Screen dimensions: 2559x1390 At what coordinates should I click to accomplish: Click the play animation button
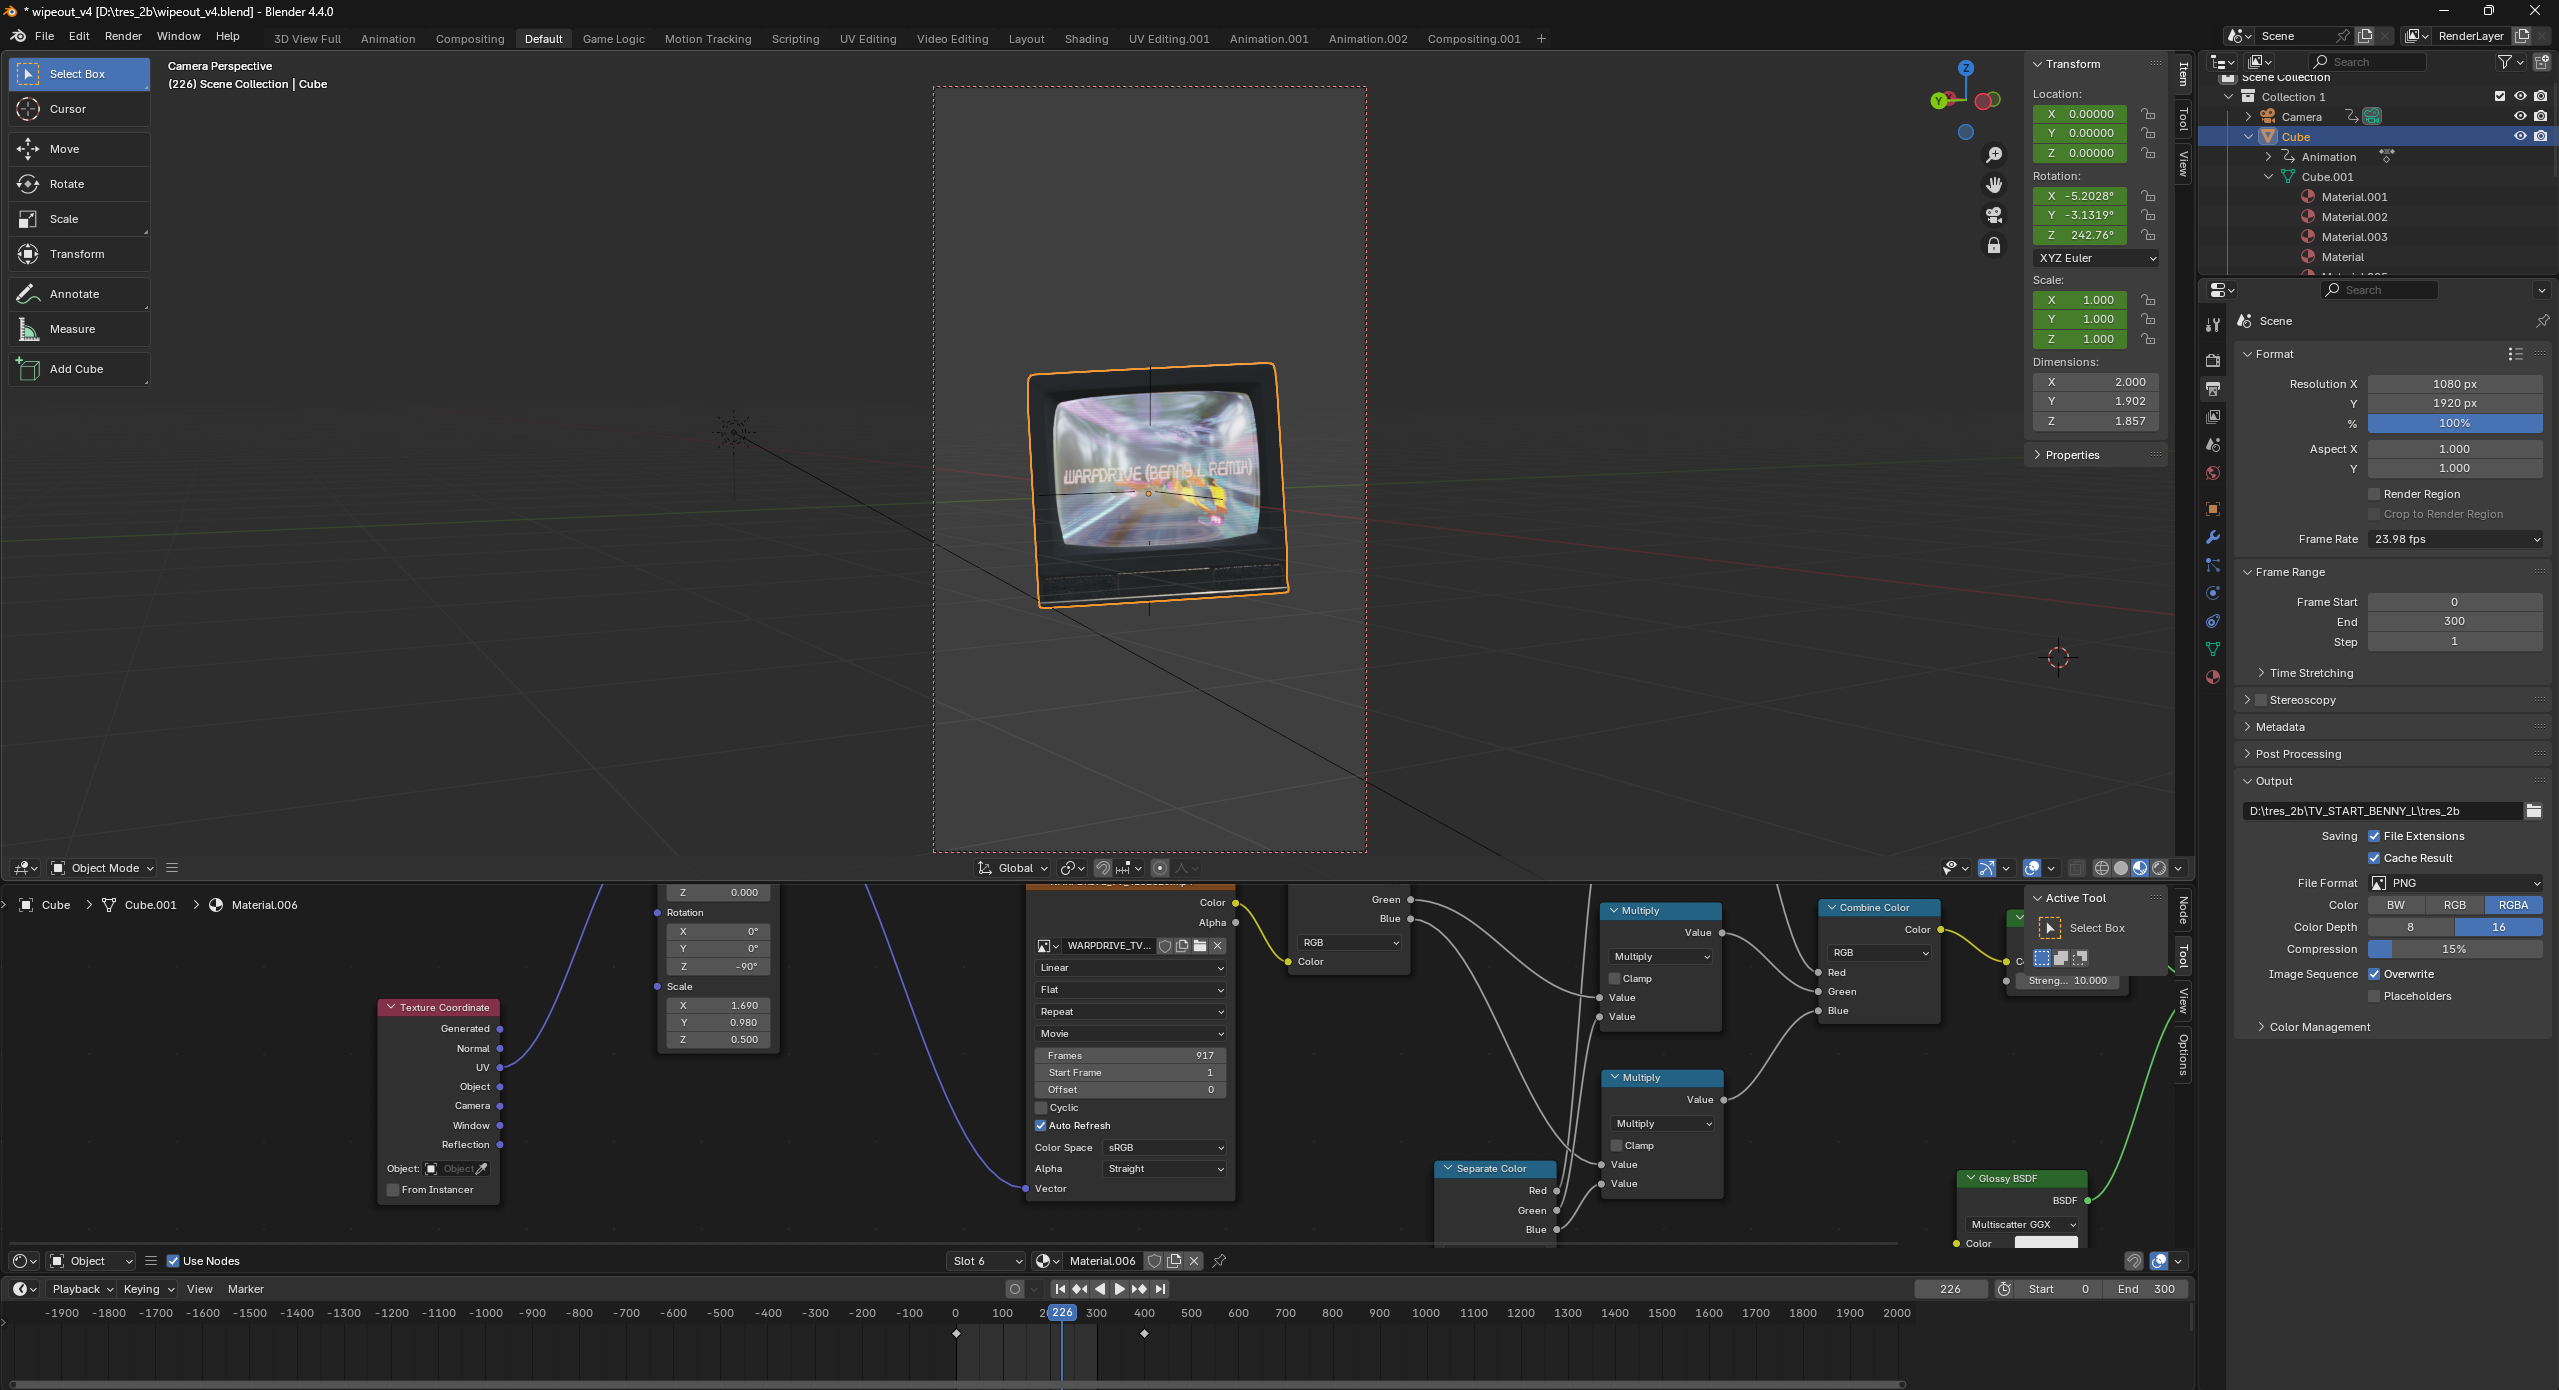pos(1120,1289)
